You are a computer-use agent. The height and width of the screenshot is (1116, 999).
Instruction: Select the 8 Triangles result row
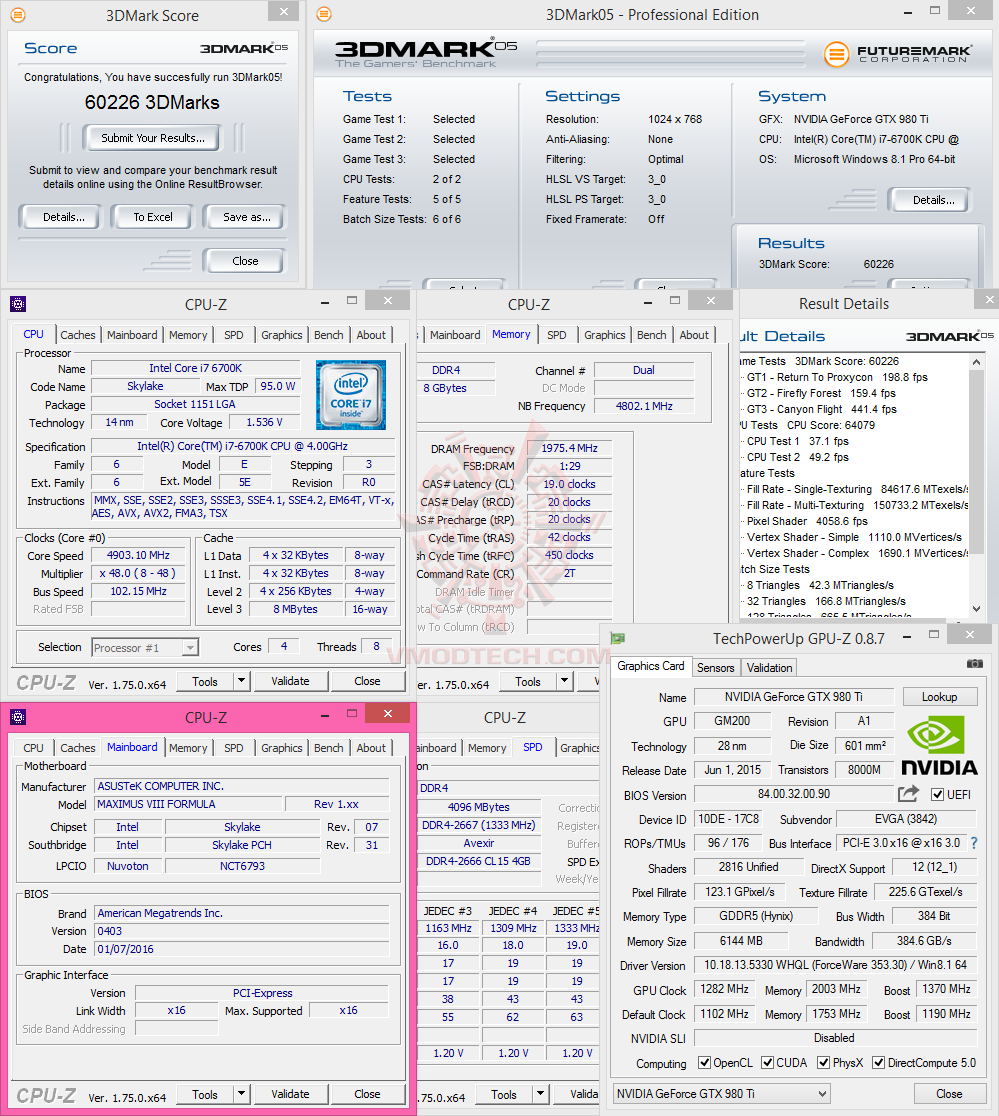(820, 585)
